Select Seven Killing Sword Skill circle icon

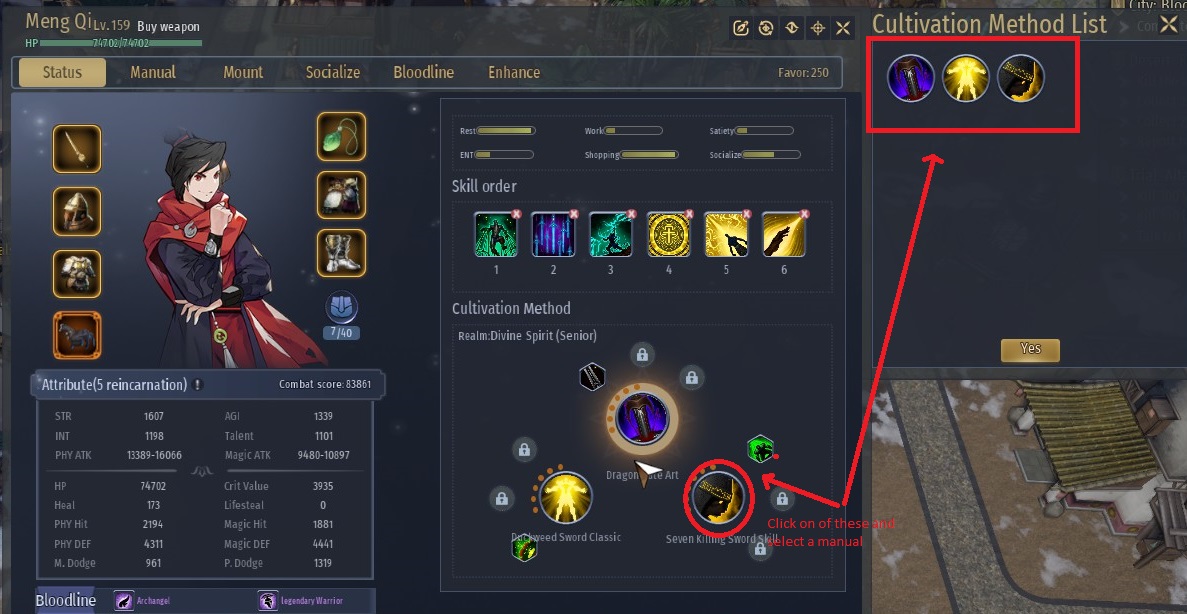pyautogui.click(x=718, y=497)
